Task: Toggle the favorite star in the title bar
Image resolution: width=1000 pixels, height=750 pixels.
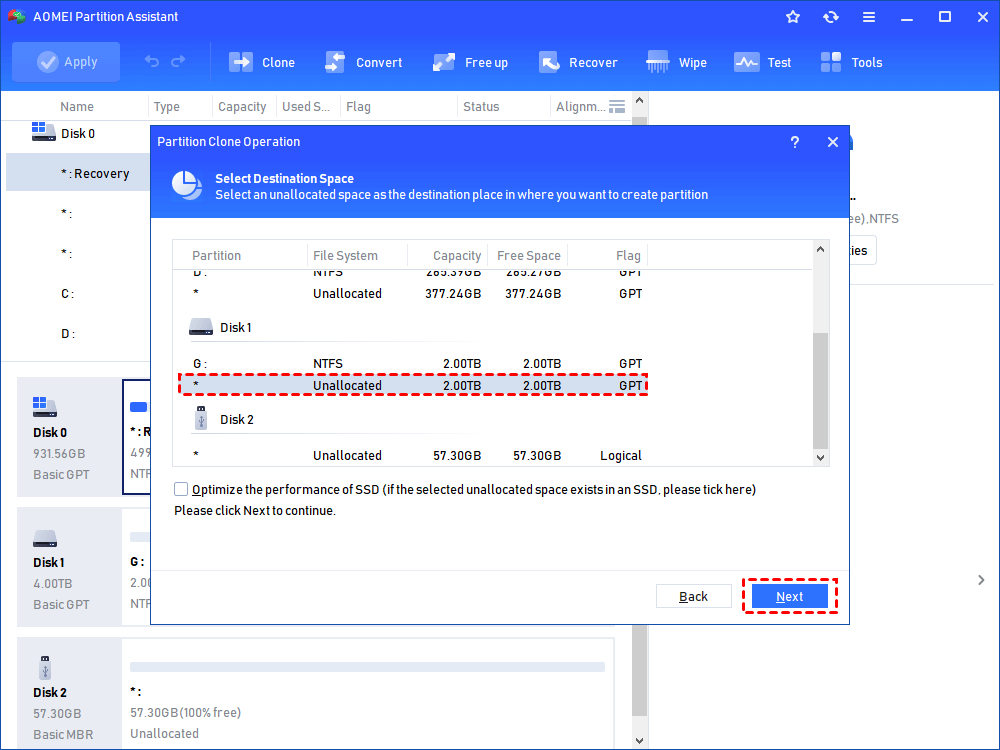Action: click(x=792, y=16)
